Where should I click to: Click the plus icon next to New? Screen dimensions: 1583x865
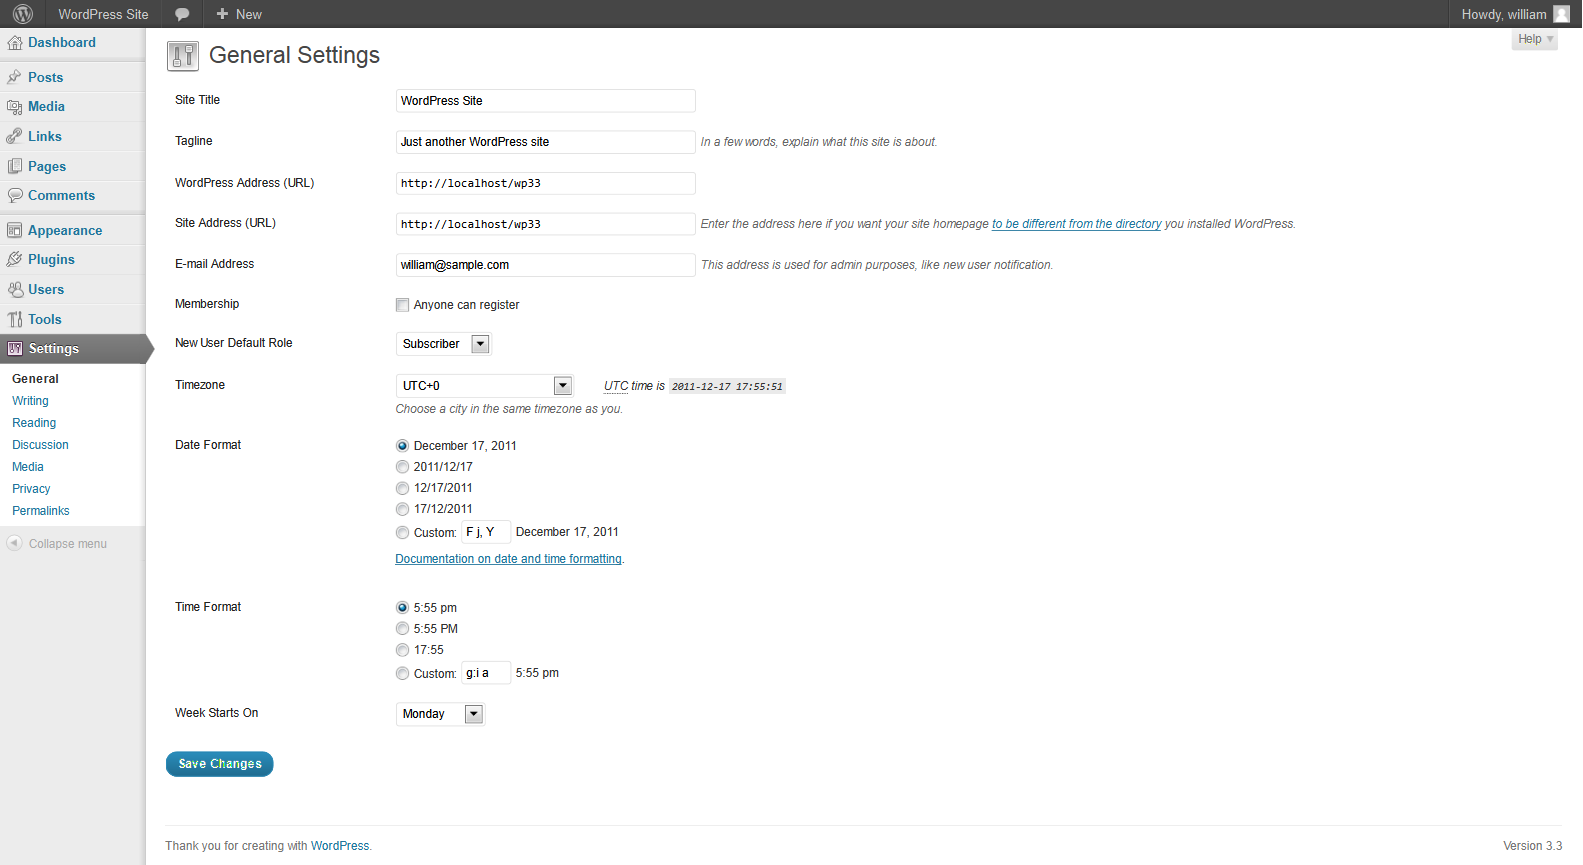[222, 14]
